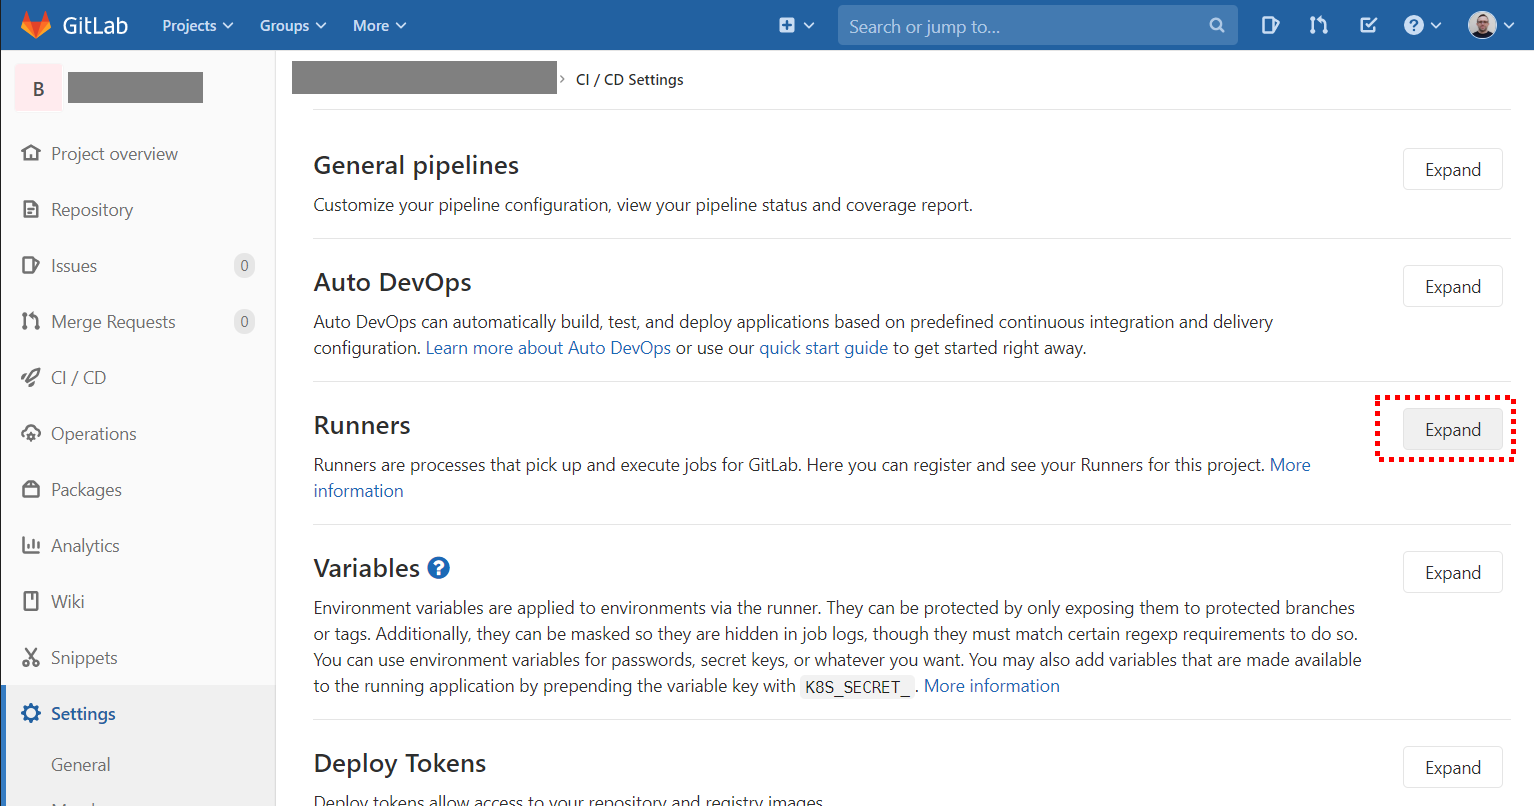Open the Groups dropdown menu
Image resolution: width=1534 pixels, height=806 pixels.
click(293, 25)
